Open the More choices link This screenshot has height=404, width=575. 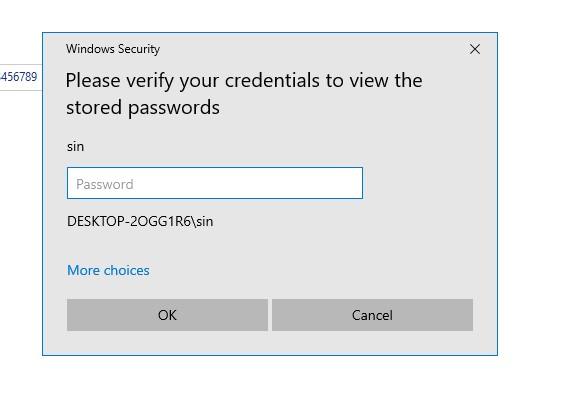[108, 271]
